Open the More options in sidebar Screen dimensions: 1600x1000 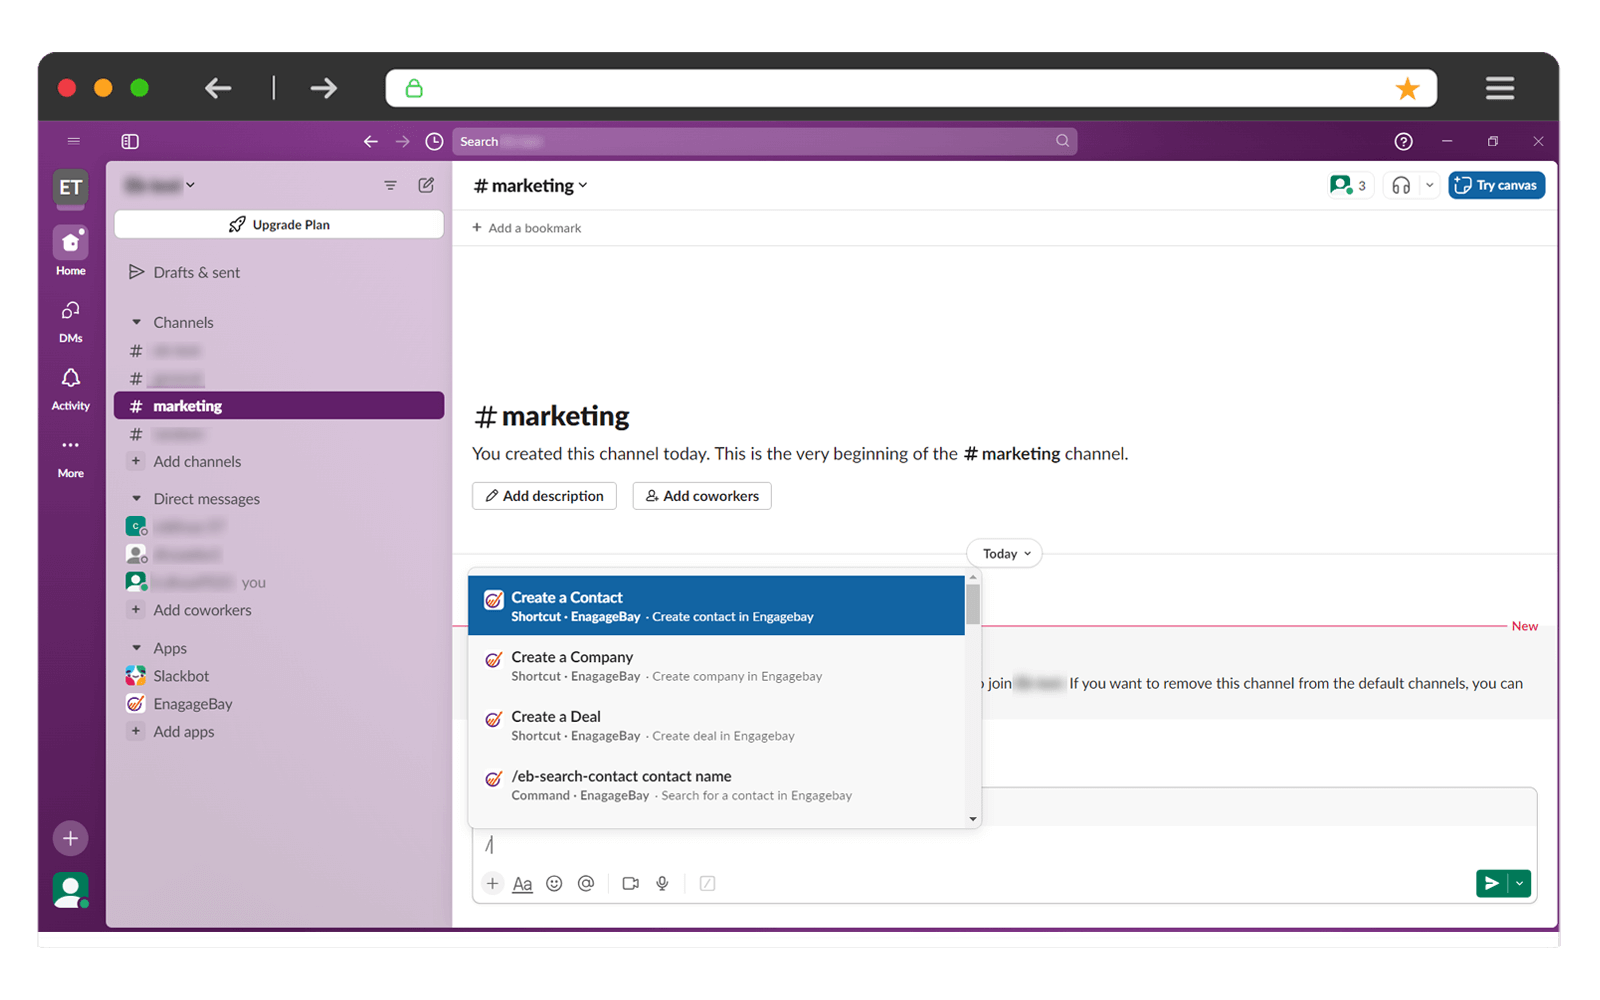click(x=70, y=457)
